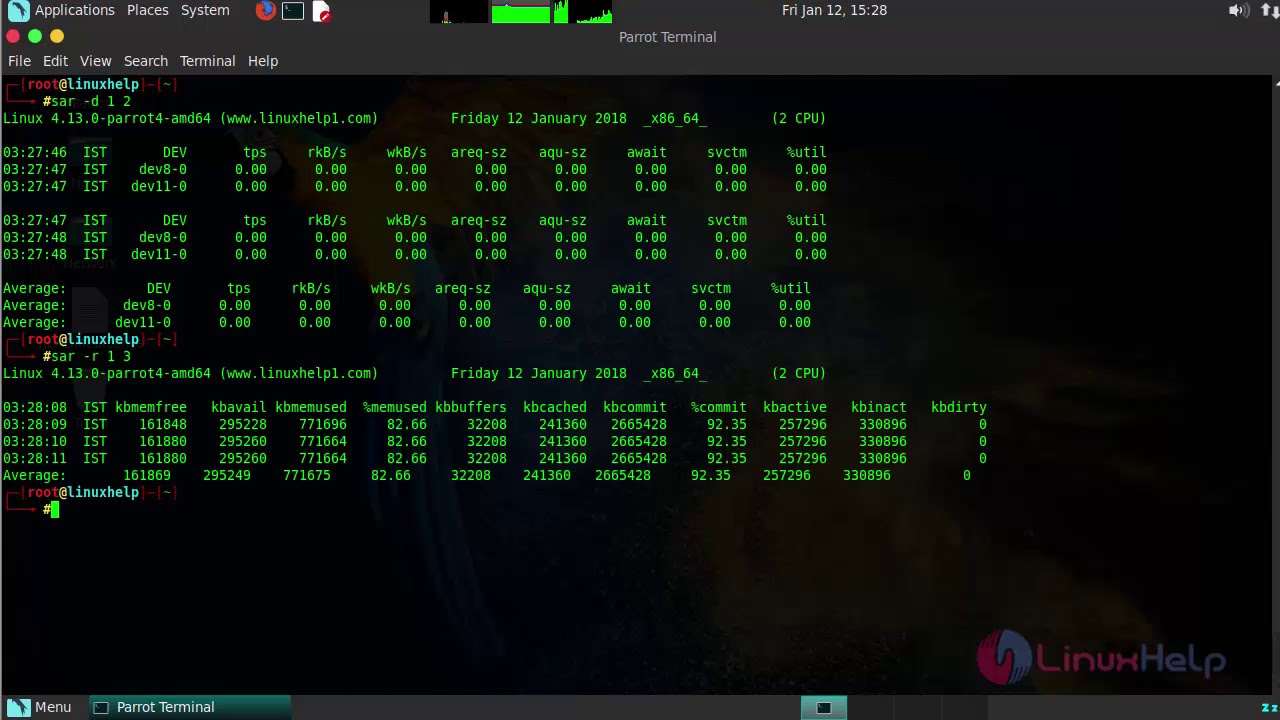1280x720 pixels.
Task: Click the 'kbmemused' column header
Action: pyautogui.click(x=311, y=407)
